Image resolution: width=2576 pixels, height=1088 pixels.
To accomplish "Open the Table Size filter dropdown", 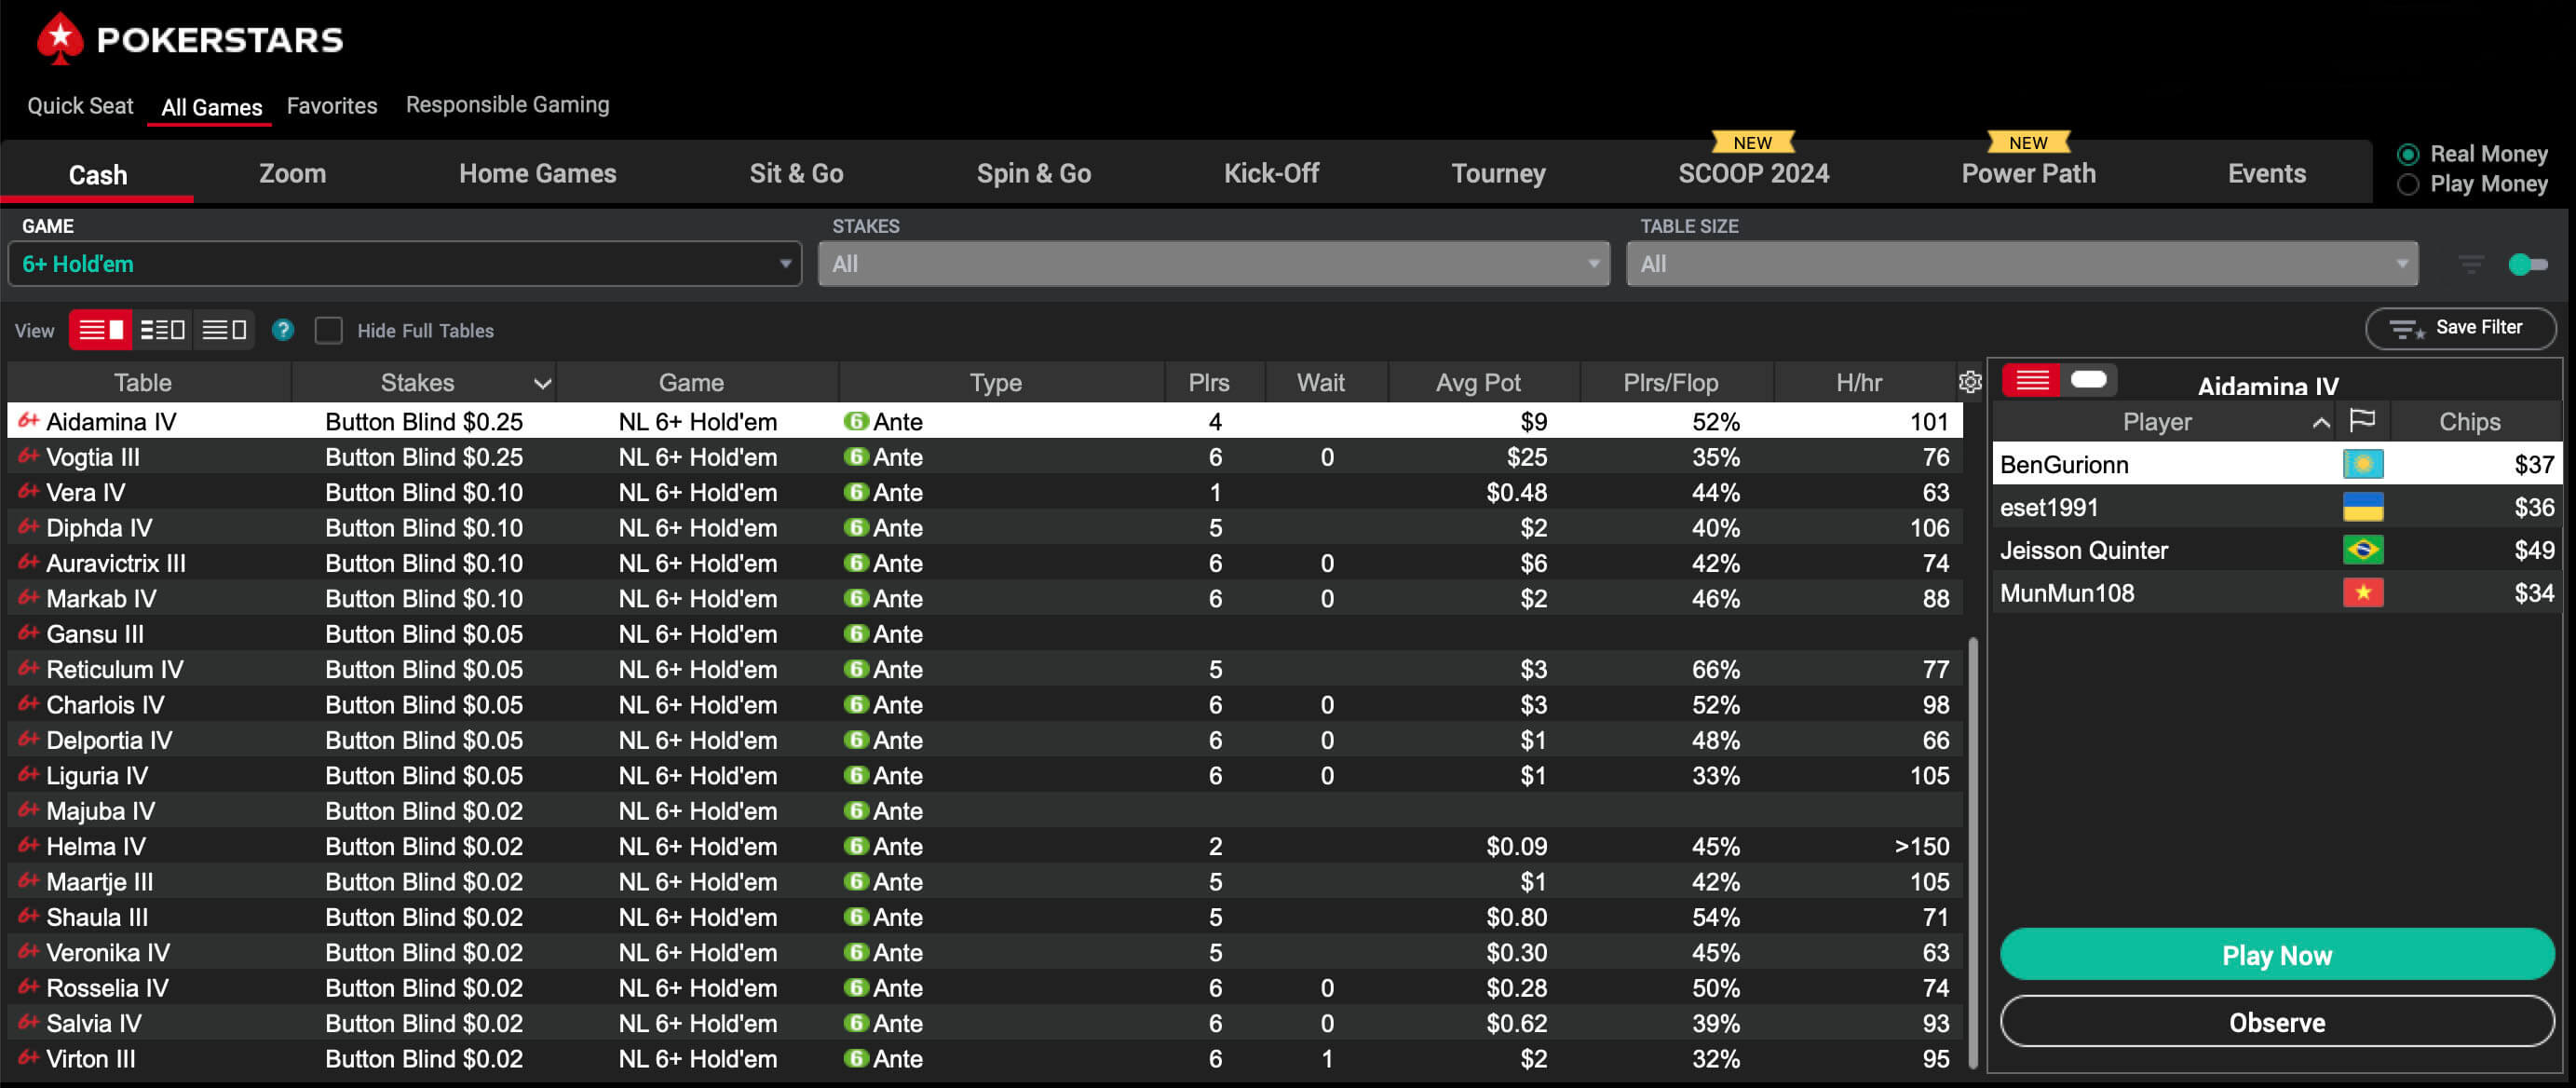I will click(2021, 264).
